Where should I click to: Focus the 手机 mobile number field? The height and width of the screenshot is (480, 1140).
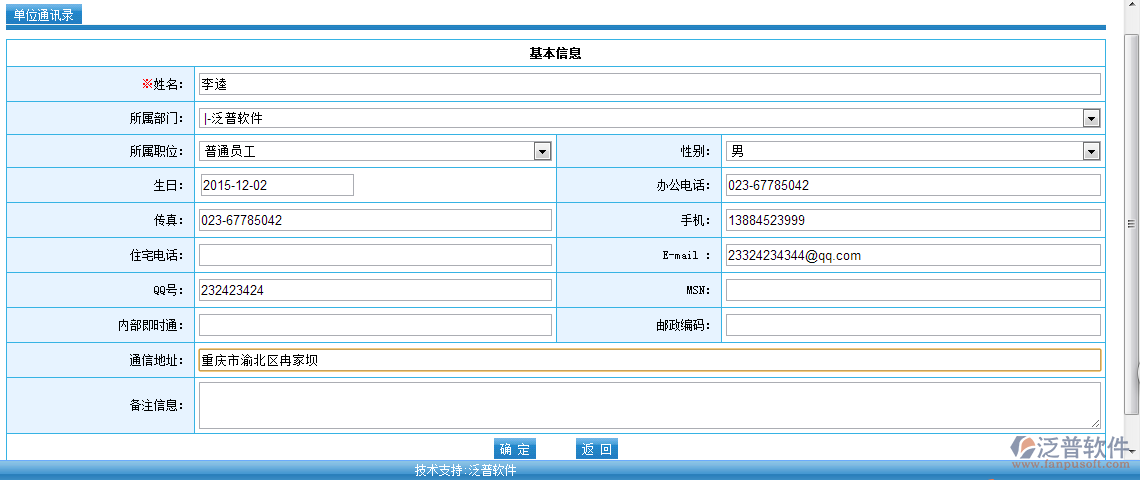click(912, 220)
